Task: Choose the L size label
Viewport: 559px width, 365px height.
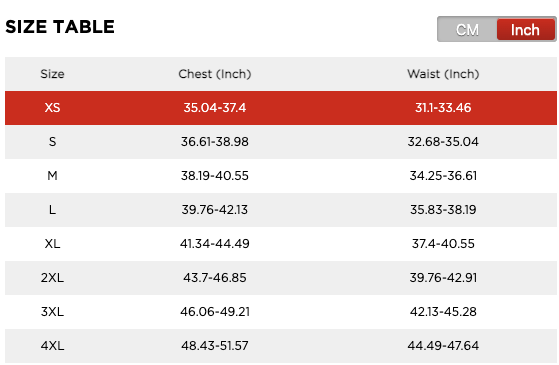Action: click(x=52, y=210)
